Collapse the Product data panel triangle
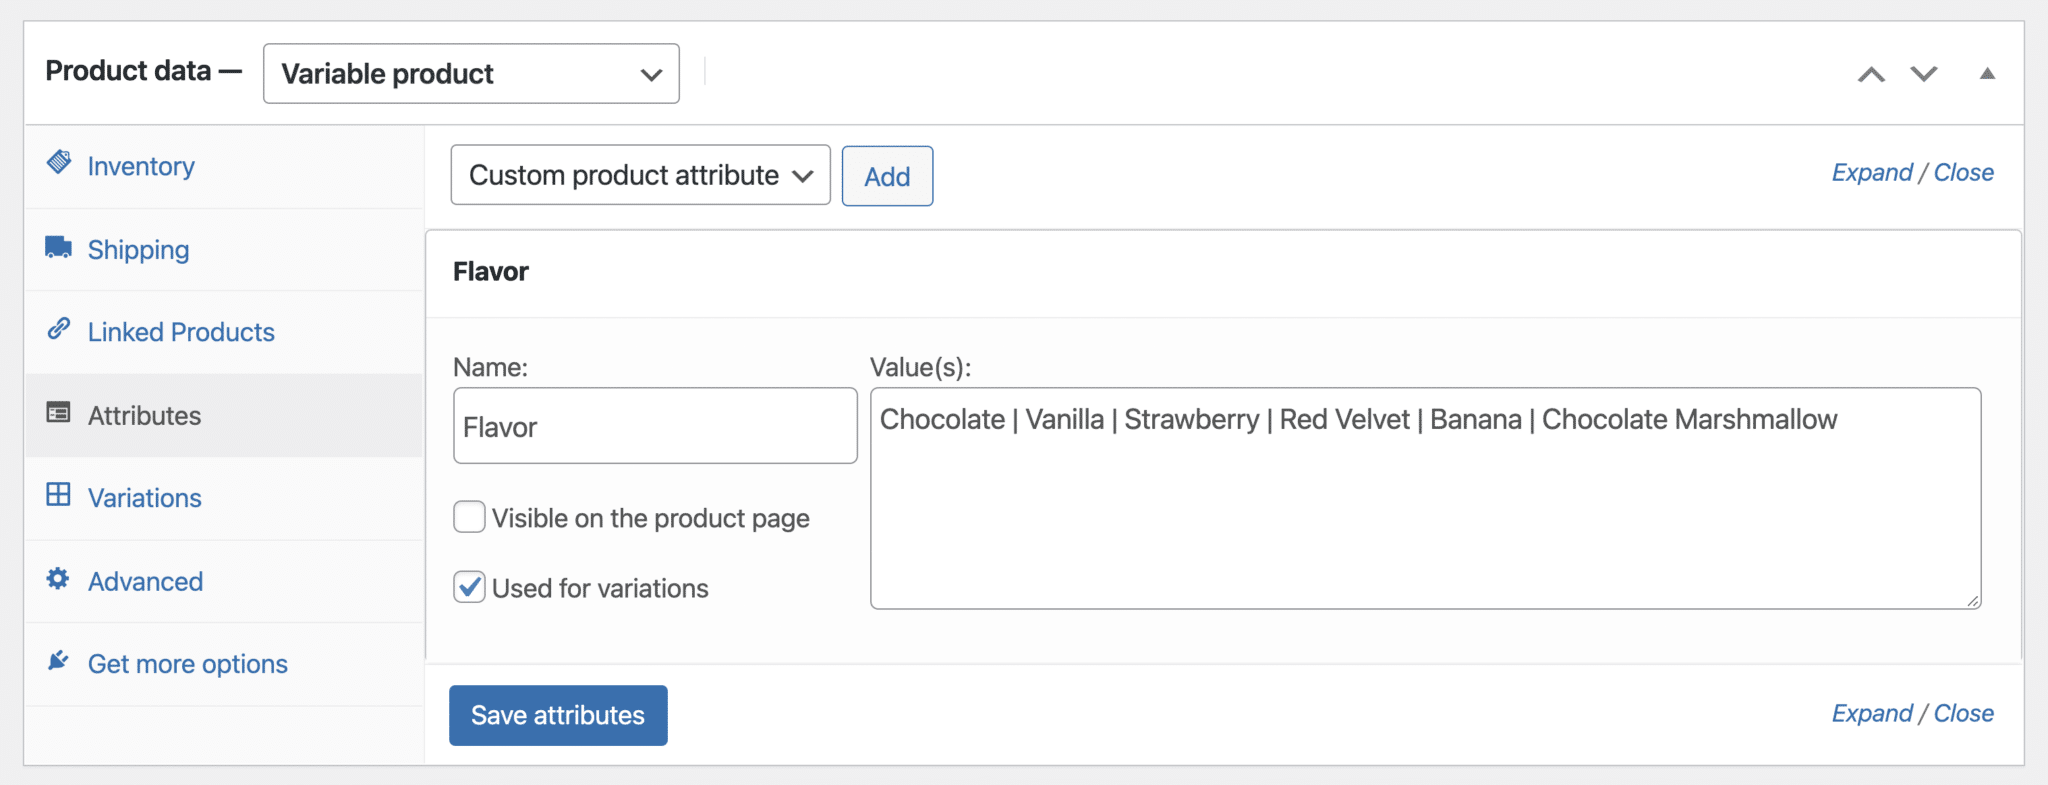The image size is (2048, 785). [x=1987, y=74]
